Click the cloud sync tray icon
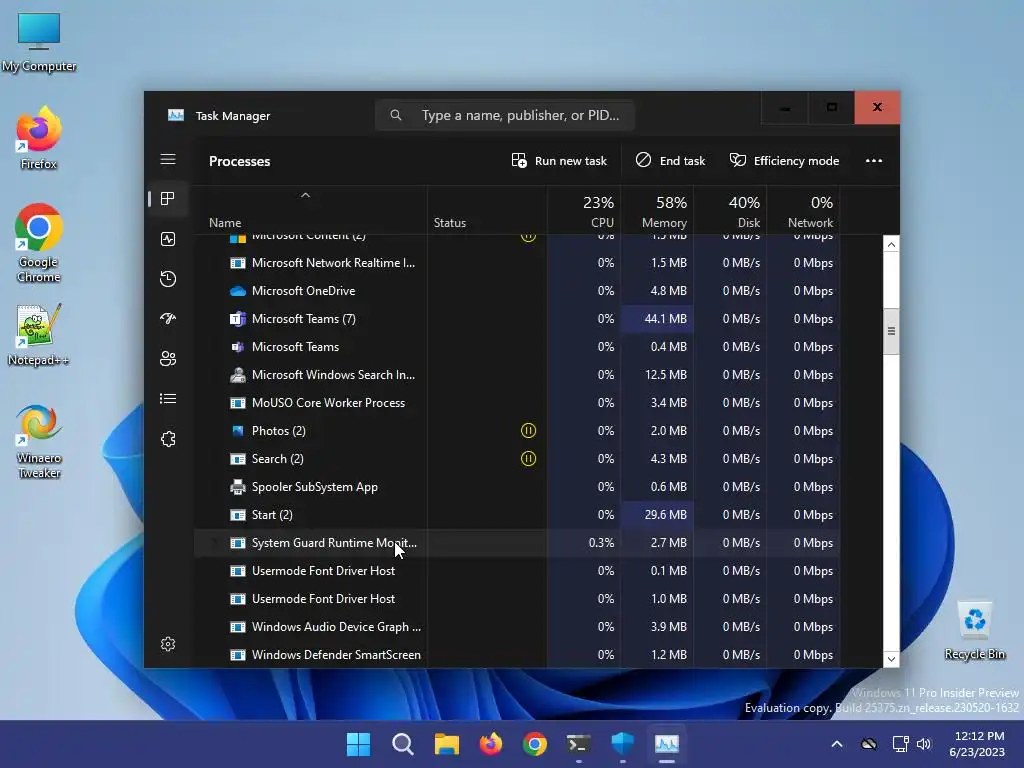Viewport: 1024px width, 768px height. [869, 744]
